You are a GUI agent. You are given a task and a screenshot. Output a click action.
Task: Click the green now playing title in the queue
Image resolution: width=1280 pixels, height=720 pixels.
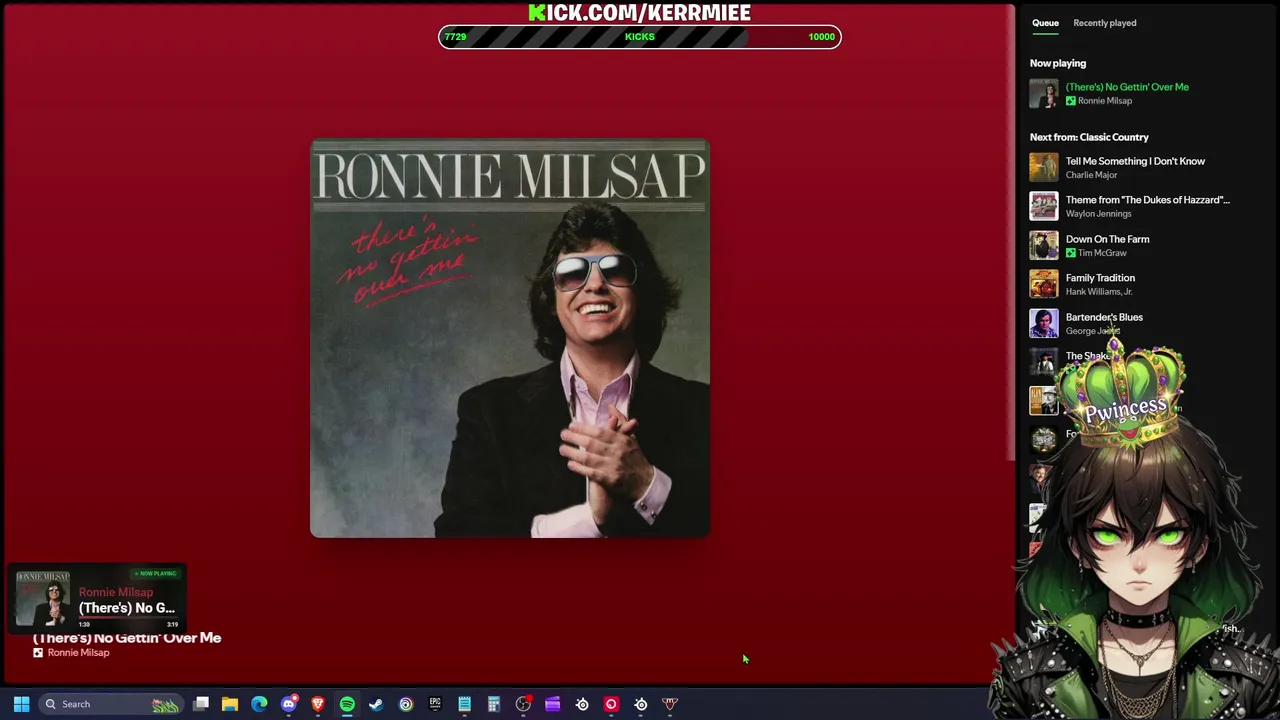pyautogui.click(x=1127, y=87)
